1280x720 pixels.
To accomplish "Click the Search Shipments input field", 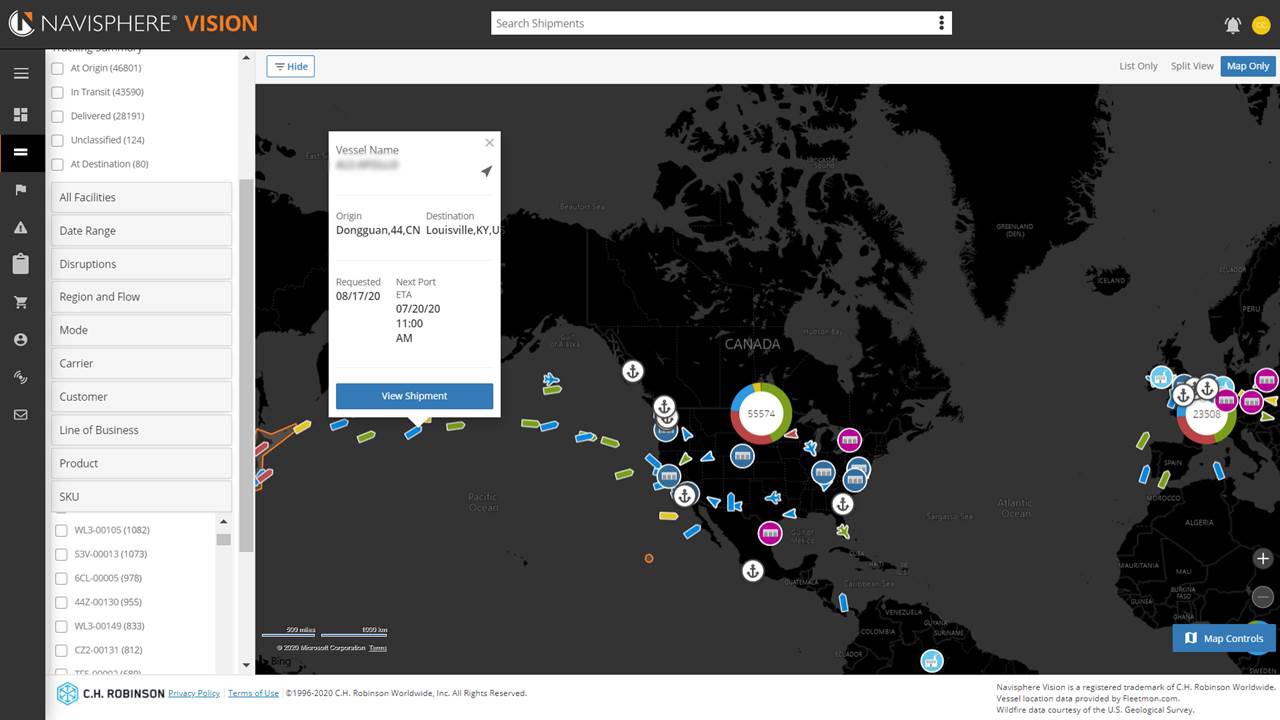I will point(710,23).
